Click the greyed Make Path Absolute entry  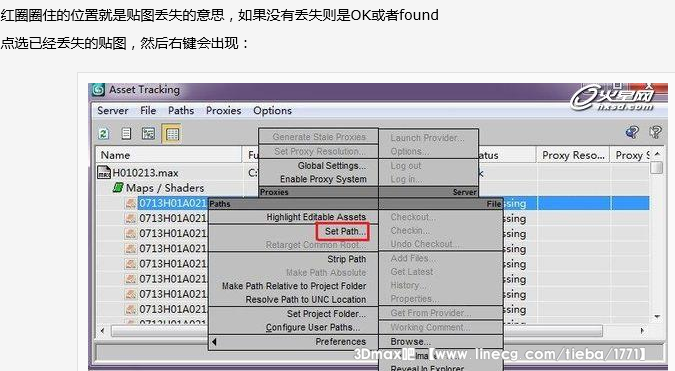[326, 273]
